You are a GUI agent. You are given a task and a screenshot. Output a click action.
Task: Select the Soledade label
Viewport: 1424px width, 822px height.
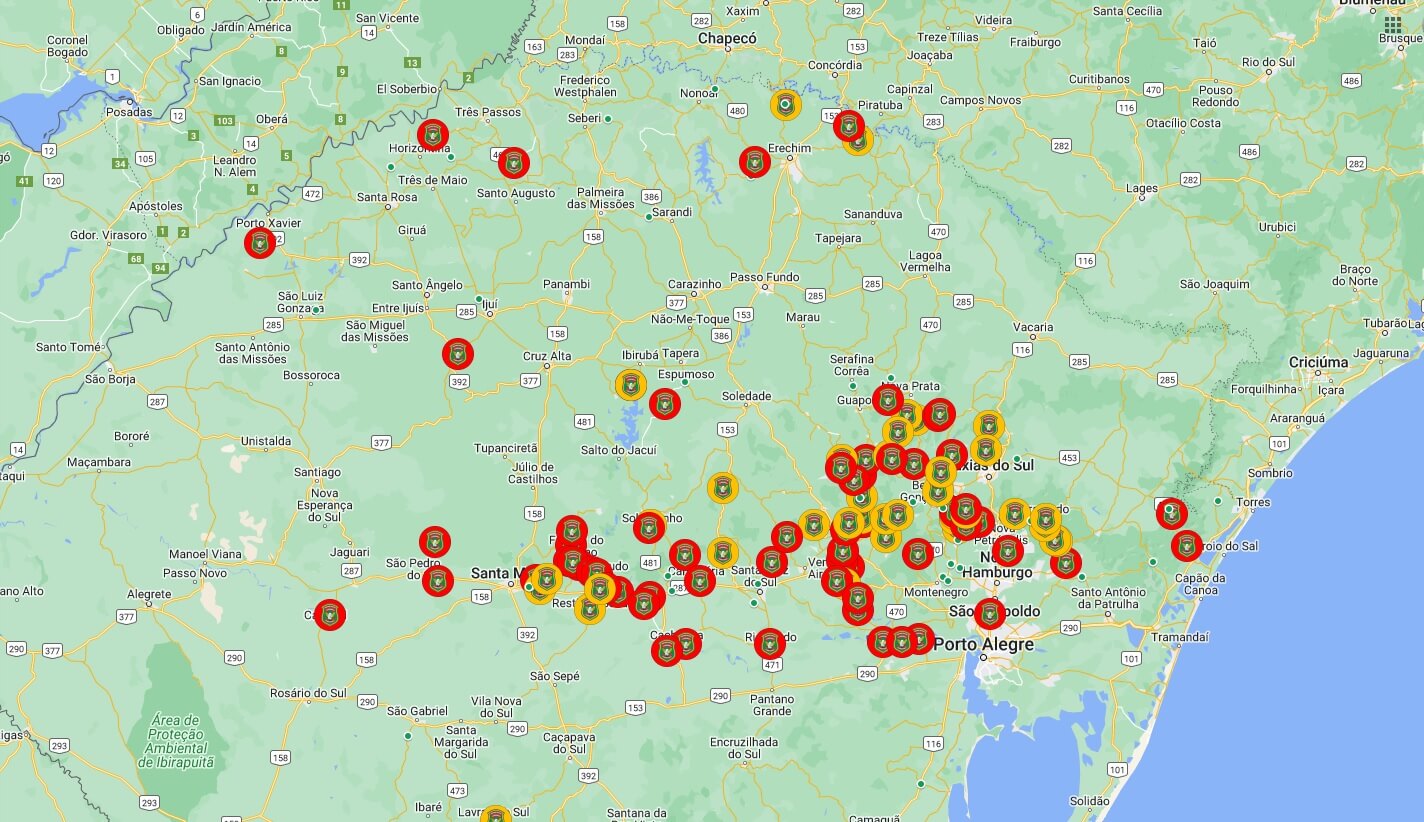pyautogui.click(x=746, y=396)
